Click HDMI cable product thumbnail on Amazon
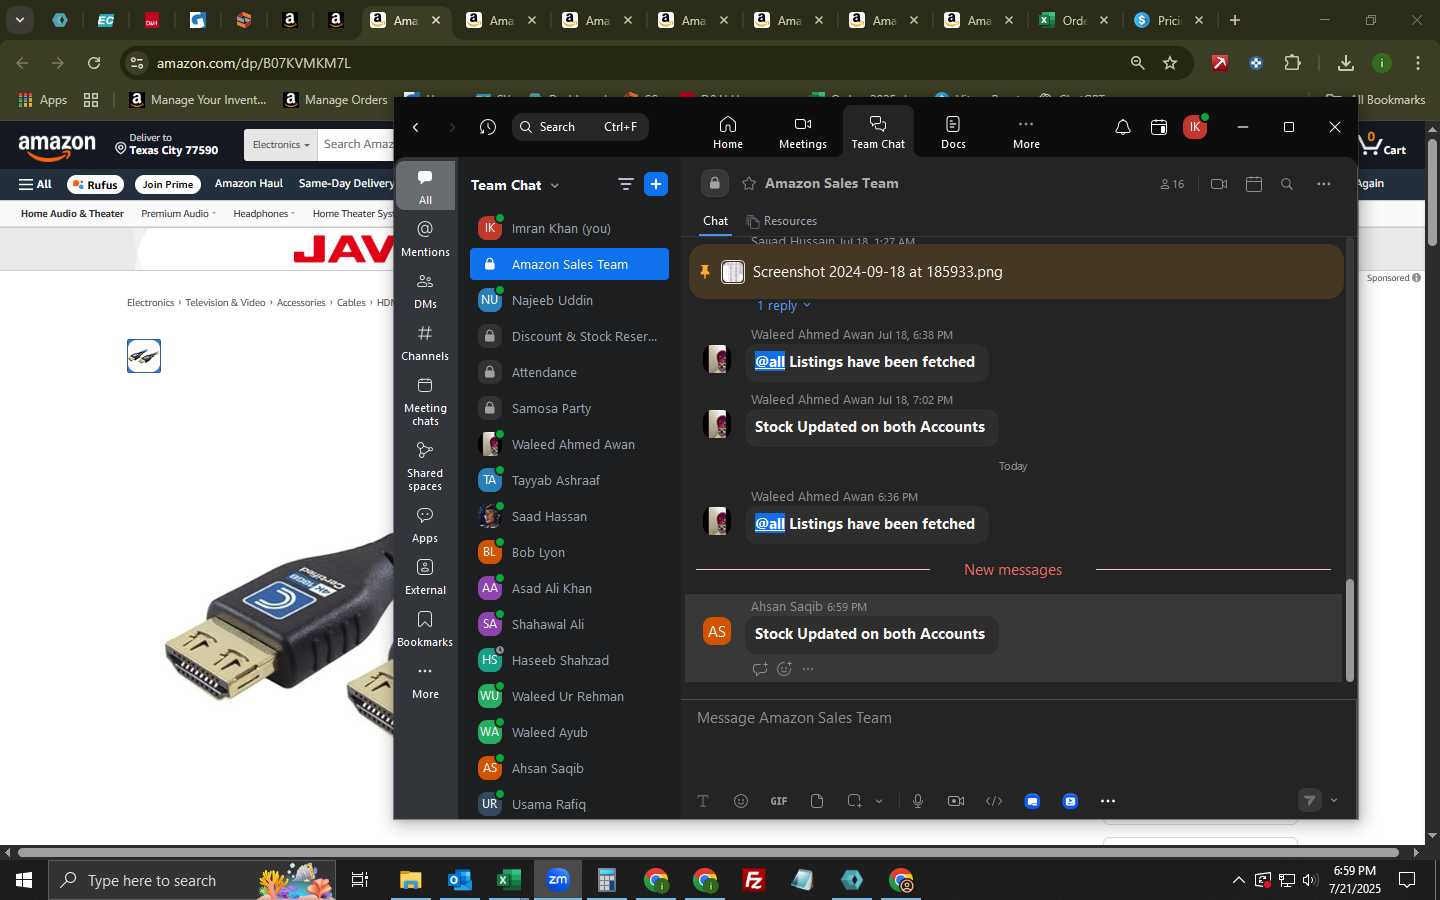The height and width of the screenshot is (900, 1440). click(144, 356)
